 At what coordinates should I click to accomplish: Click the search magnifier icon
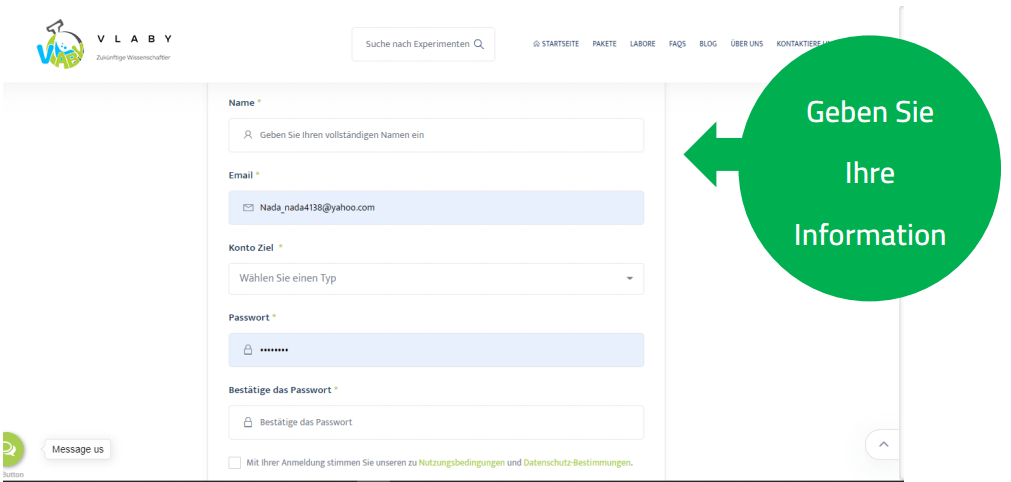(479, 44)
